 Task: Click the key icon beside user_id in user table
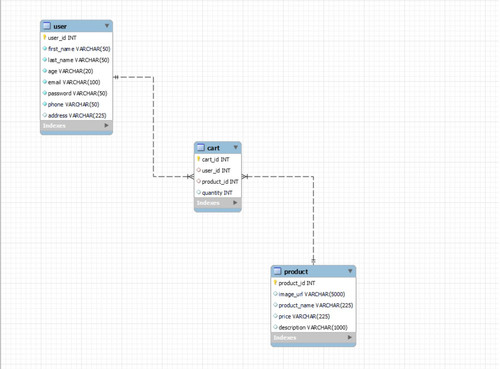[45, 37]
